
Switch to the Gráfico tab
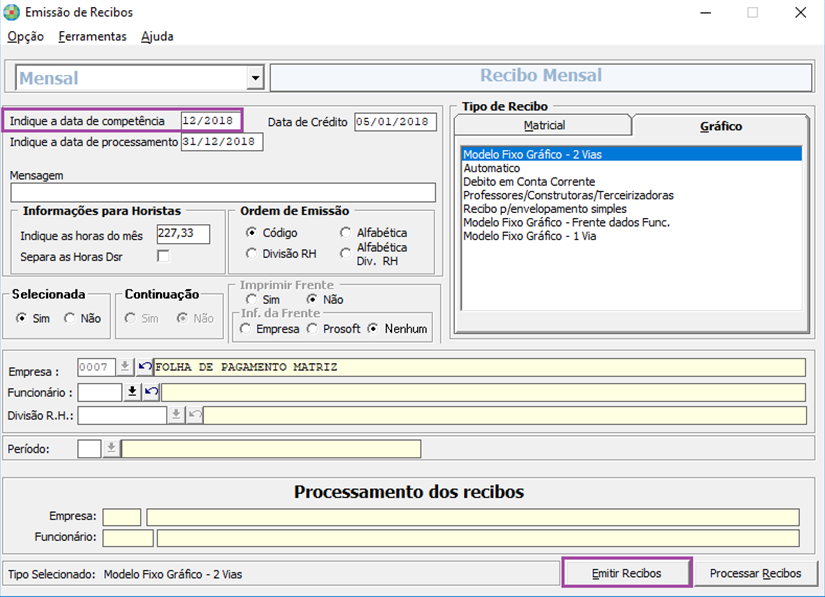click(720, 126)
